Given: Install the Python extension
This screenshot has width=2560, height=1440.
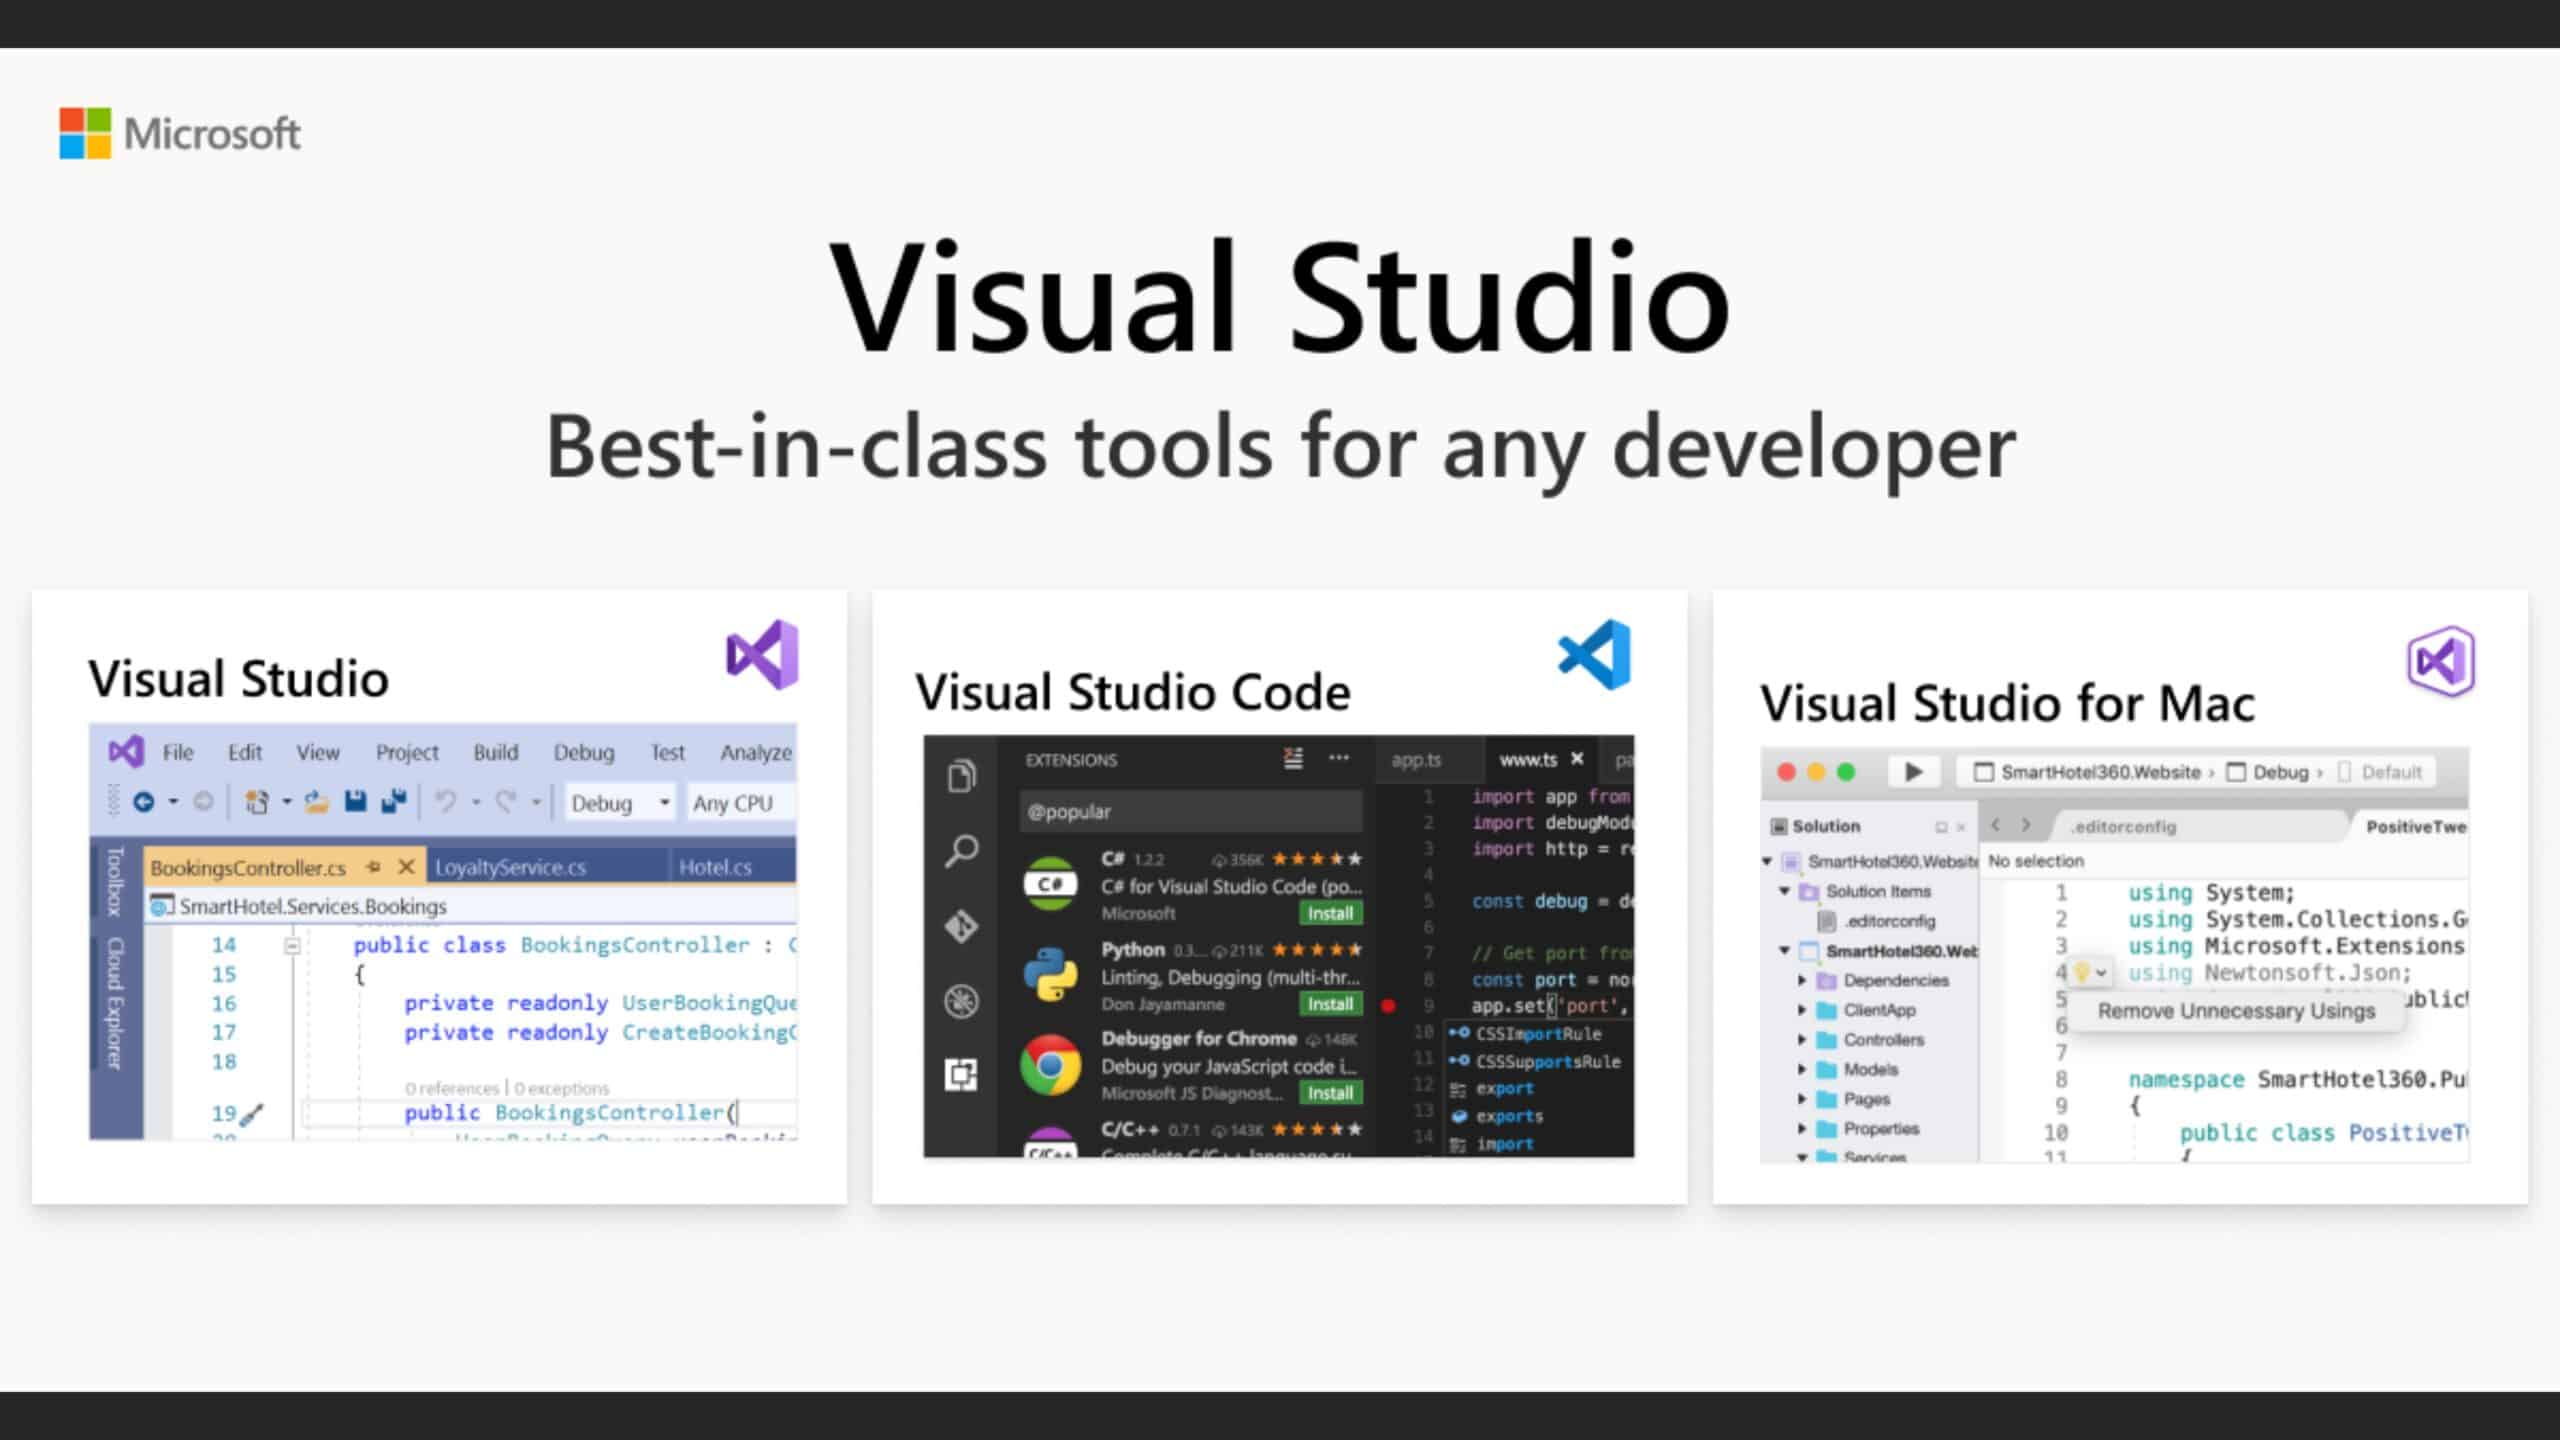Looking at the screenshot, I should click(1330, 1004).
